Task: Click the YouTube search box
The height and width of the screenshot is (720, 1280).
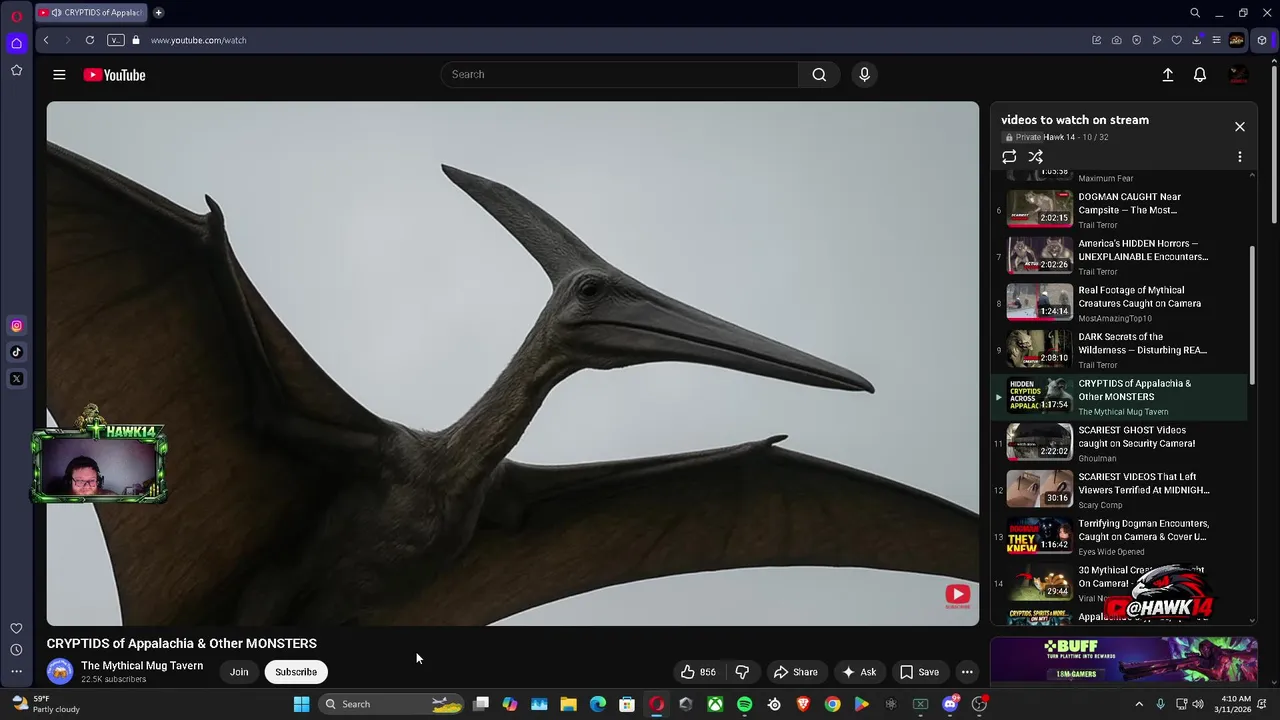Action: 620,74
